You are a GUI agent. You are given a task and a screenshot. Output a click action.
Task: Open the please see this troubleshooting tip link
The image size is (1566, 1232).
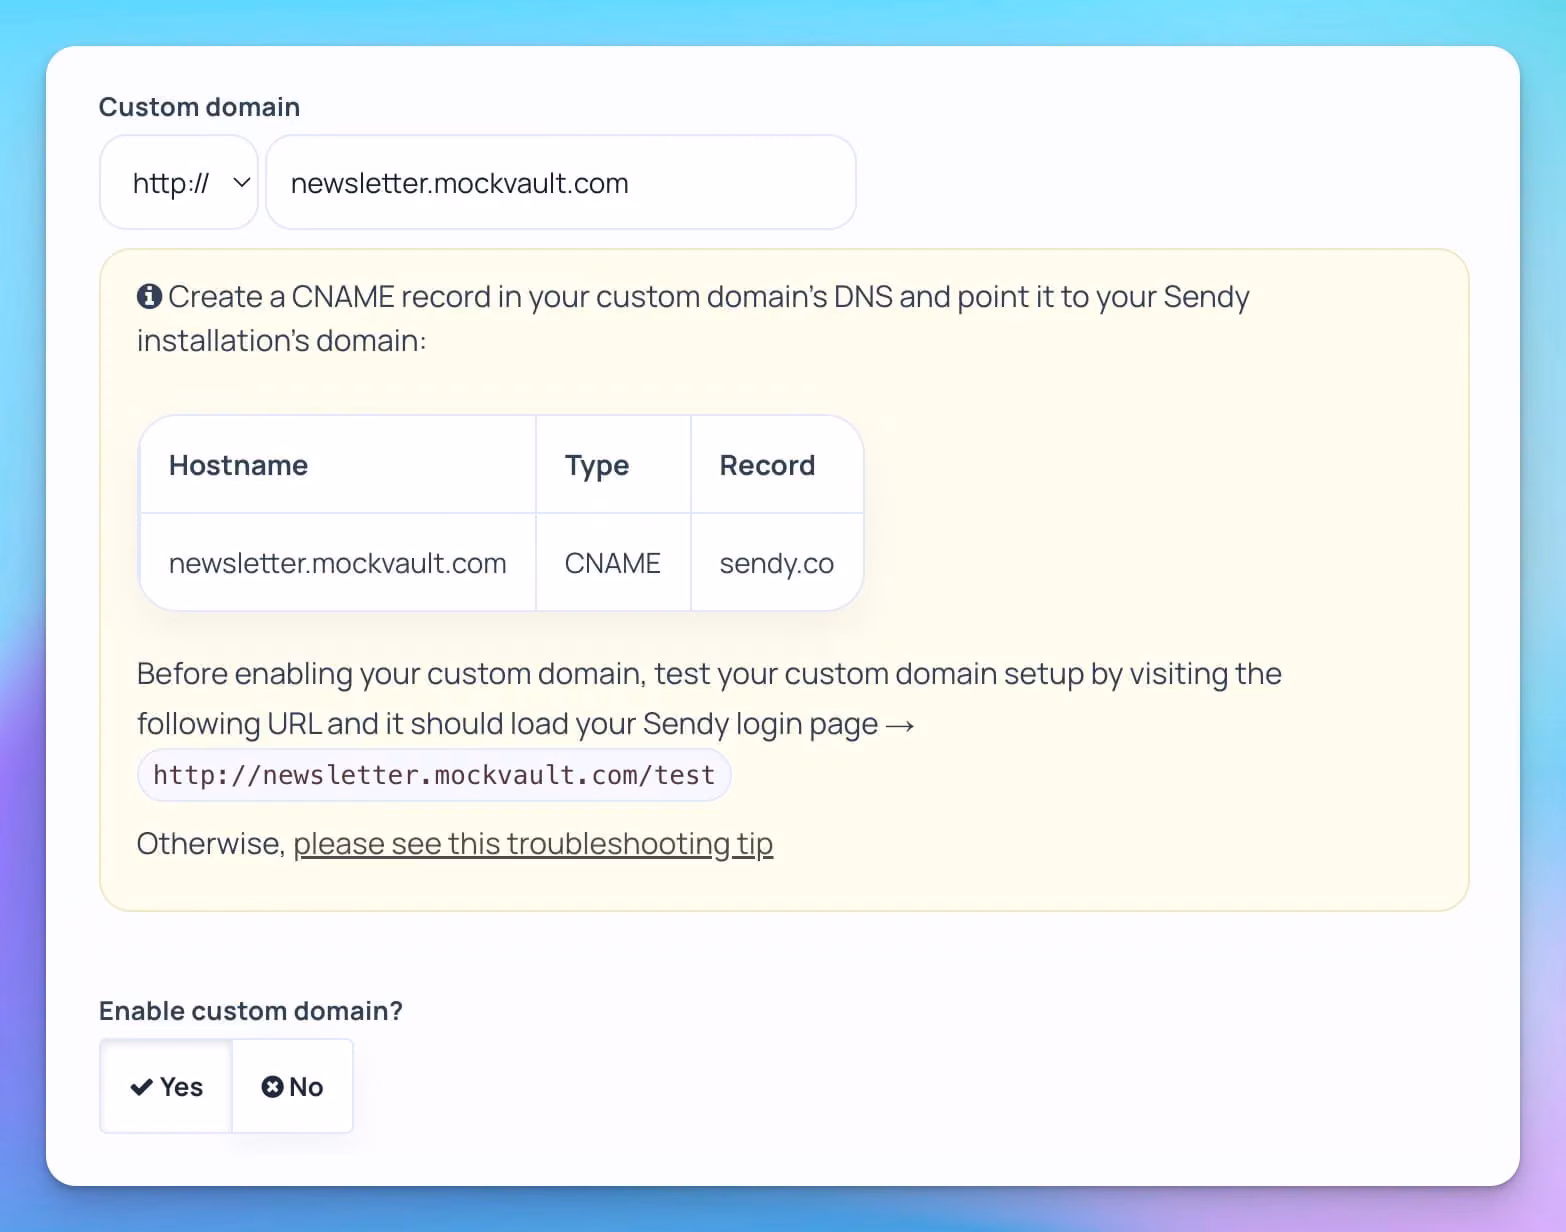tap(533, 844)
